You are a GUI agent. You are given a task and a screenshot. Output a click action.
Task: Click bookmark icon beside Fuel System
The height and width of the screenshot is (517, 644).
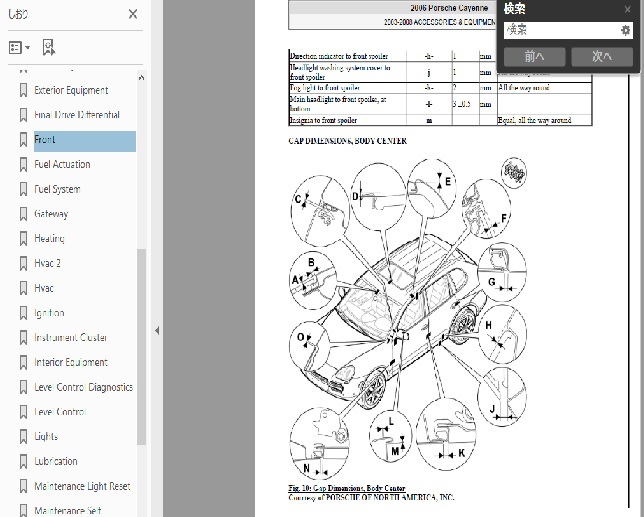(x=23, y=189)
